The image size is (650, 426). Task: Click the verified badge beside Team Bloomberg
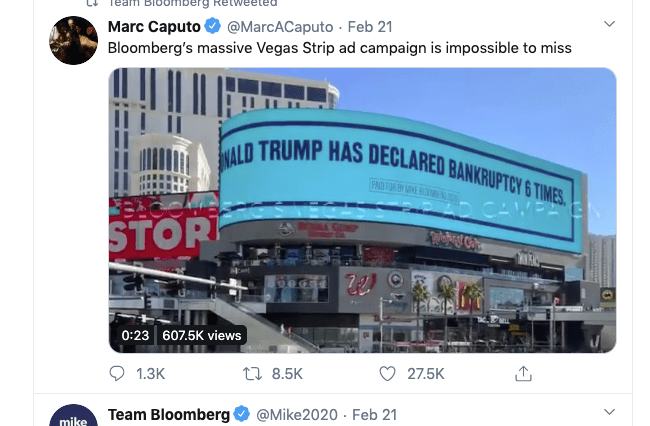[241, 414]
